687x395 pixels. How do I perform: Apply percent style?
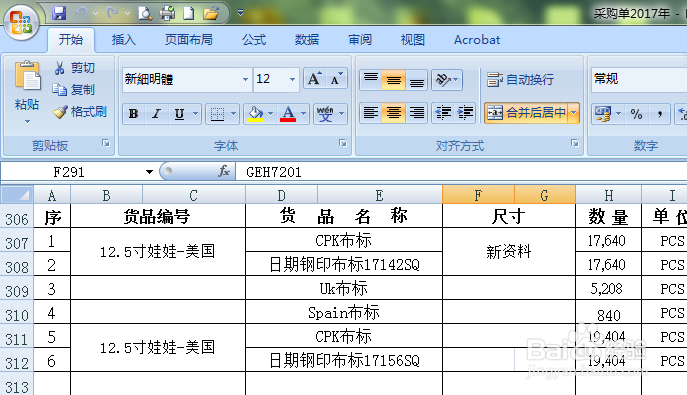[636, 114]
